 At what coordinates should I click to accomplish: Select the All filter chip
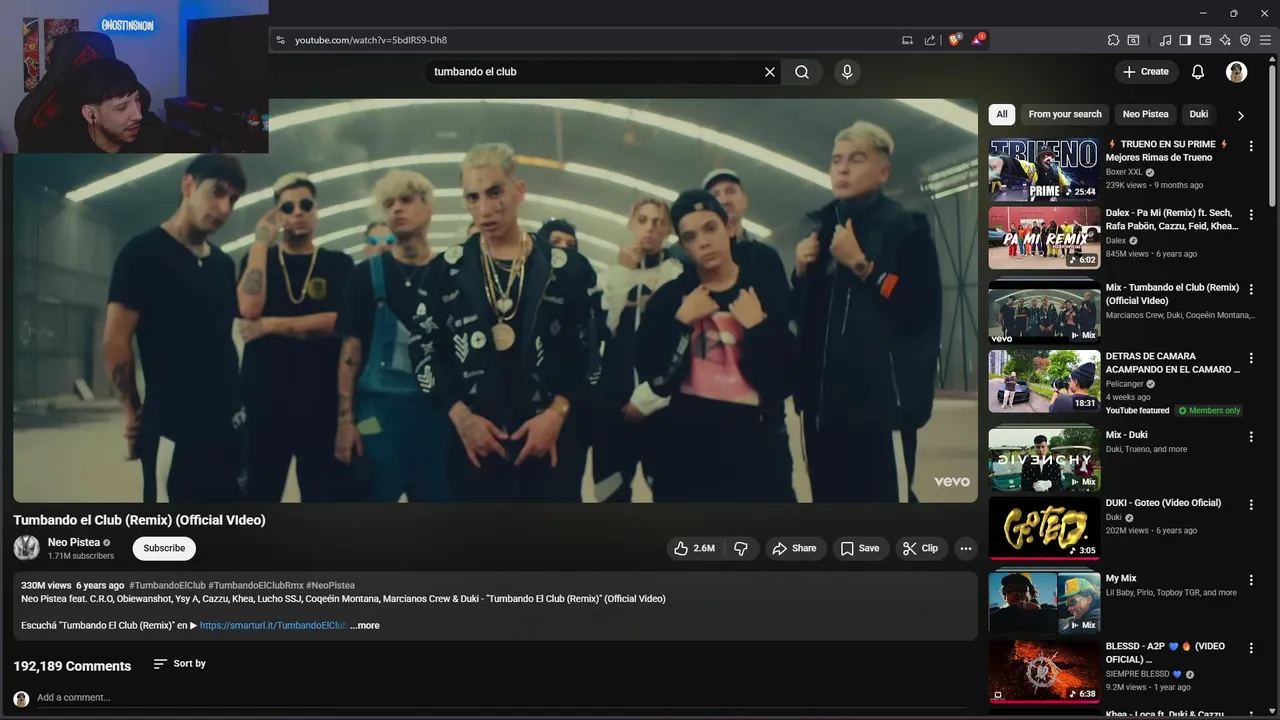(1002, 114)
